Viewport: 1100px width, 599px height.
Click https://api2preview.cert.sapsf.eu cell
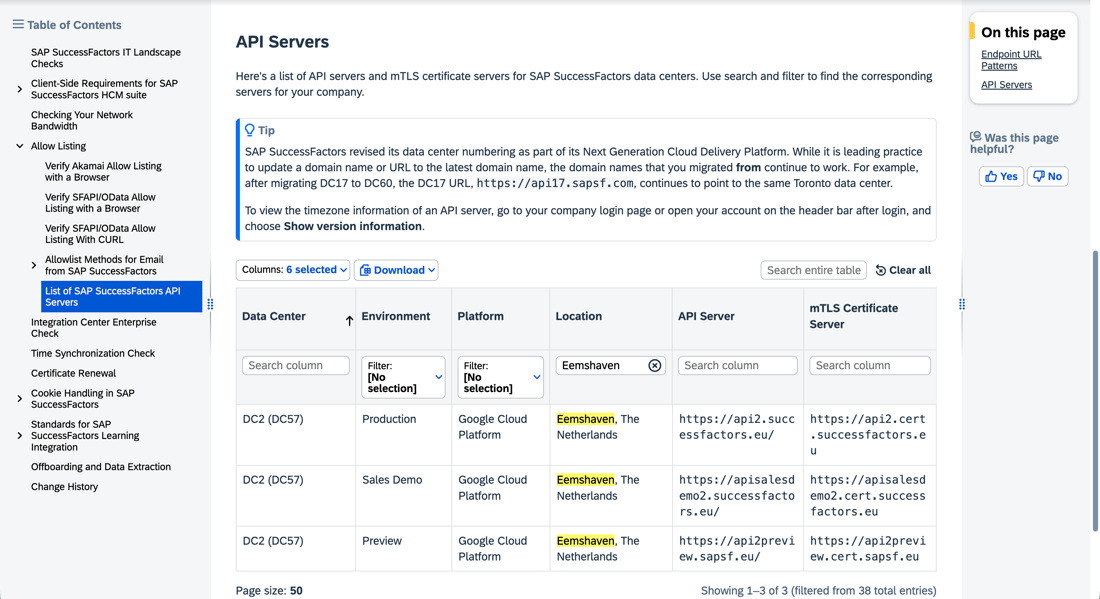[x=868, y=548]
